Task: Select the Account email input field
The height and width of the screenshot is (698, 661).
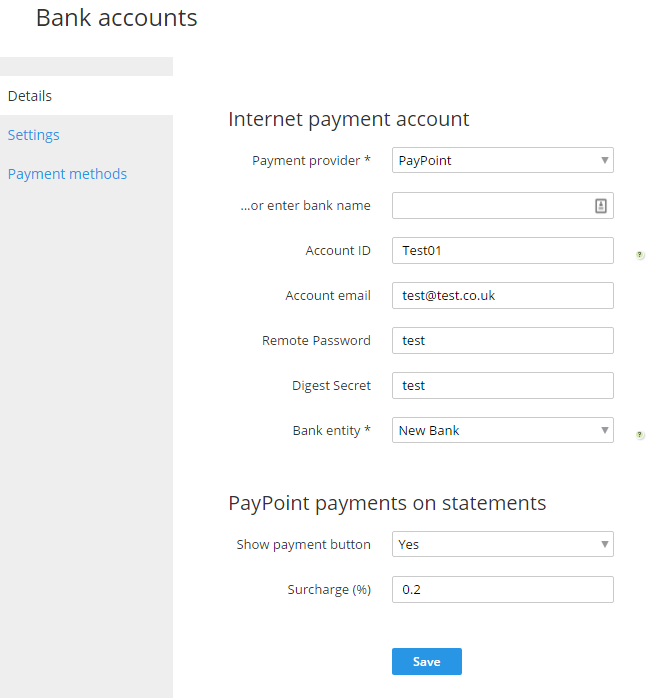Action: click(x=503, y=296)
